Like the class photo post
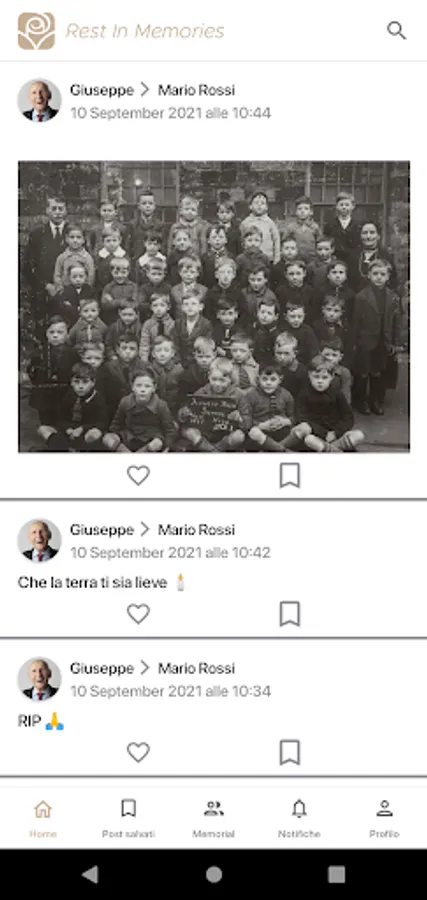The width and height of the screenshot is (427, 900). [x=138, y=475]
